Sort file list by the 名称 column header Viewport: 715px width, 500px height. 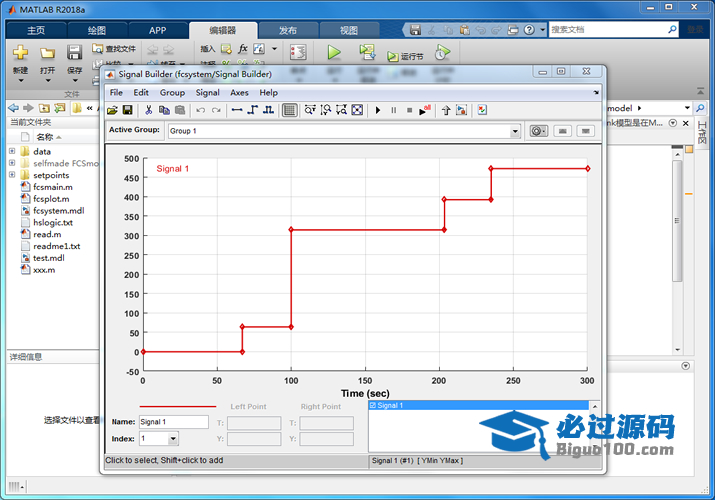45,137
